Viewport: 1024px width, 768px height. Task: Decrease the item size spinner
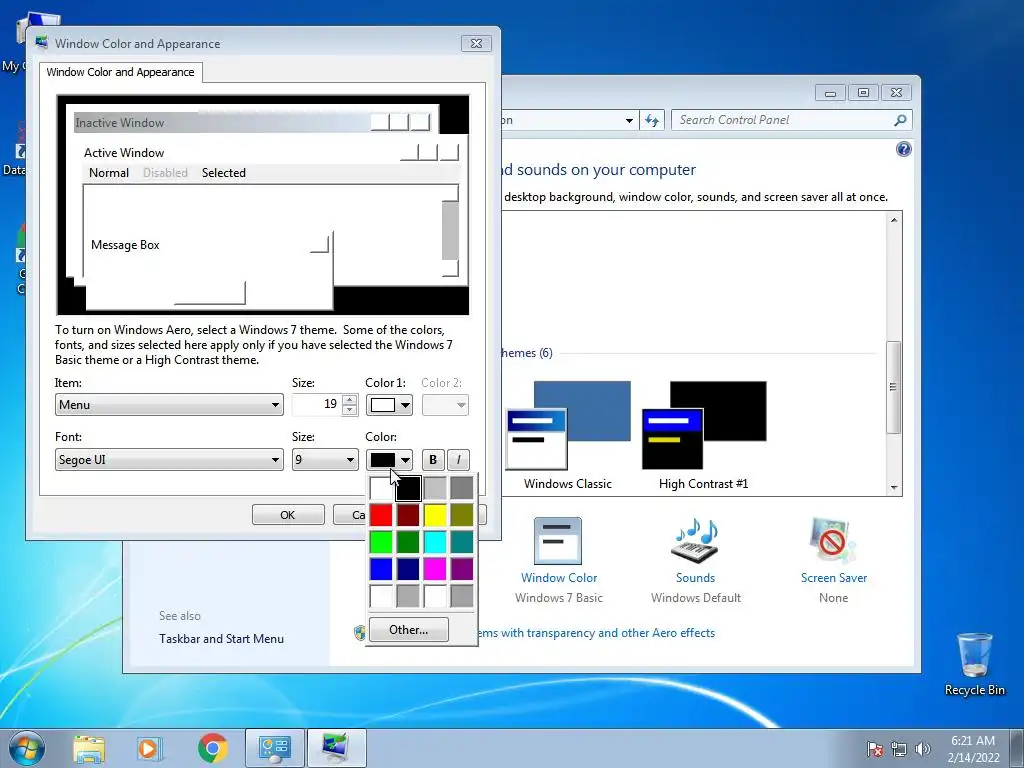349,410
